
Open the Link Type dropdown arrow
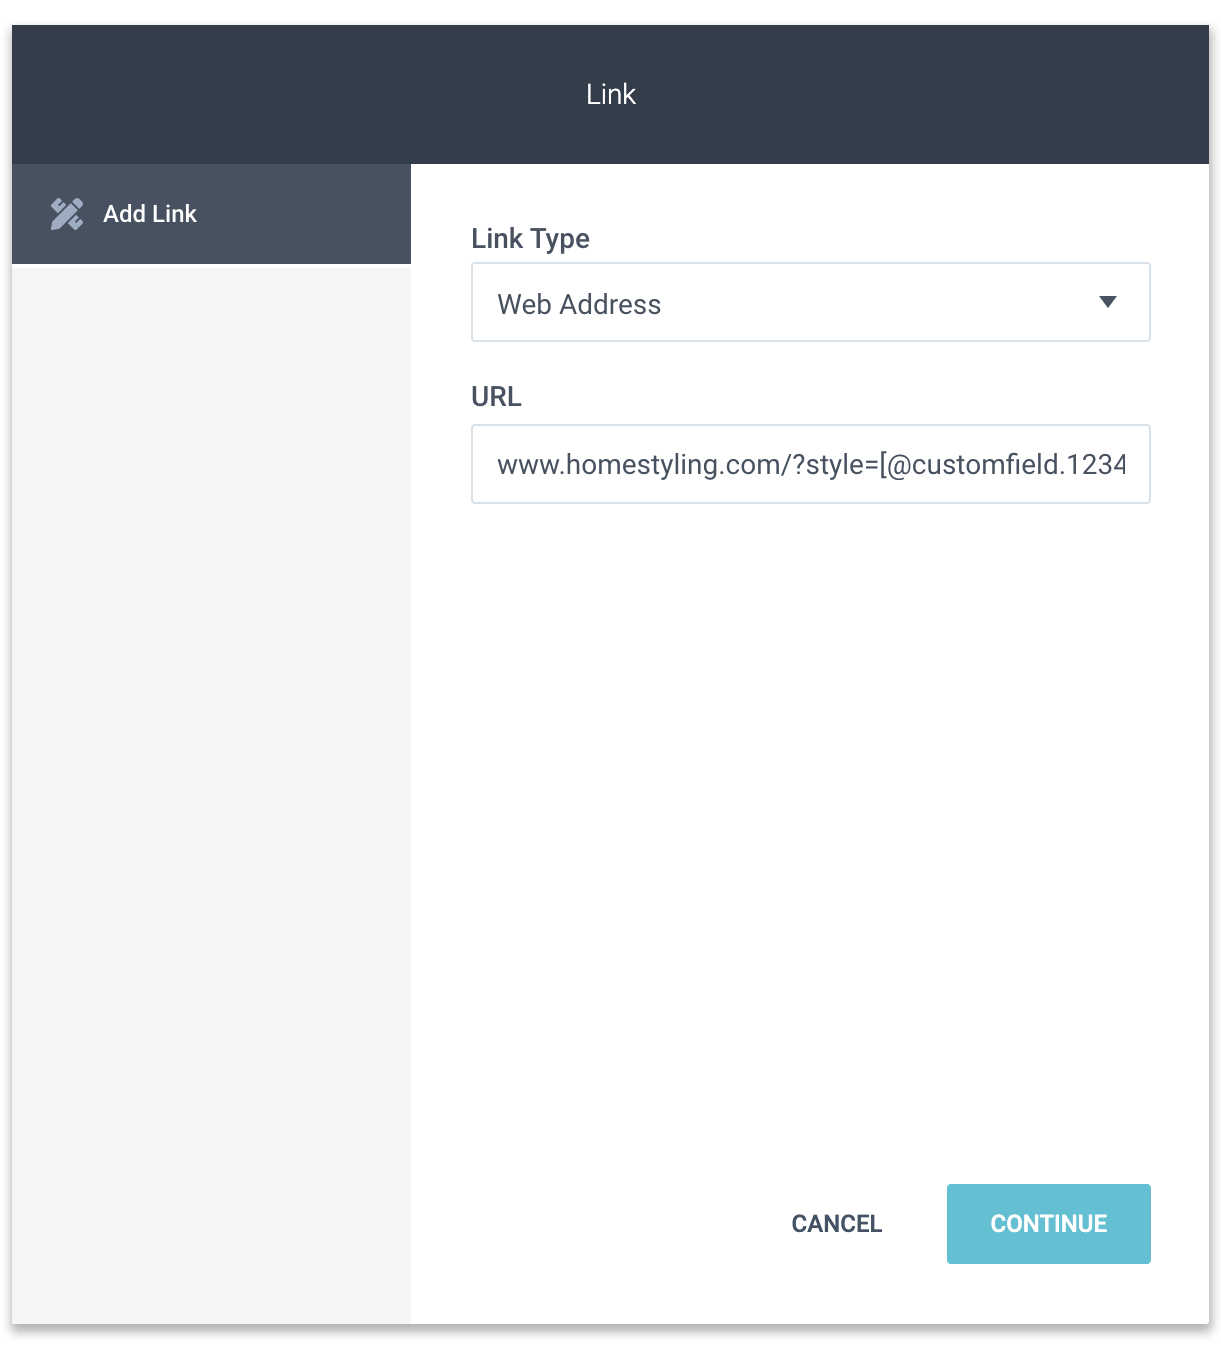[1107, 302]
